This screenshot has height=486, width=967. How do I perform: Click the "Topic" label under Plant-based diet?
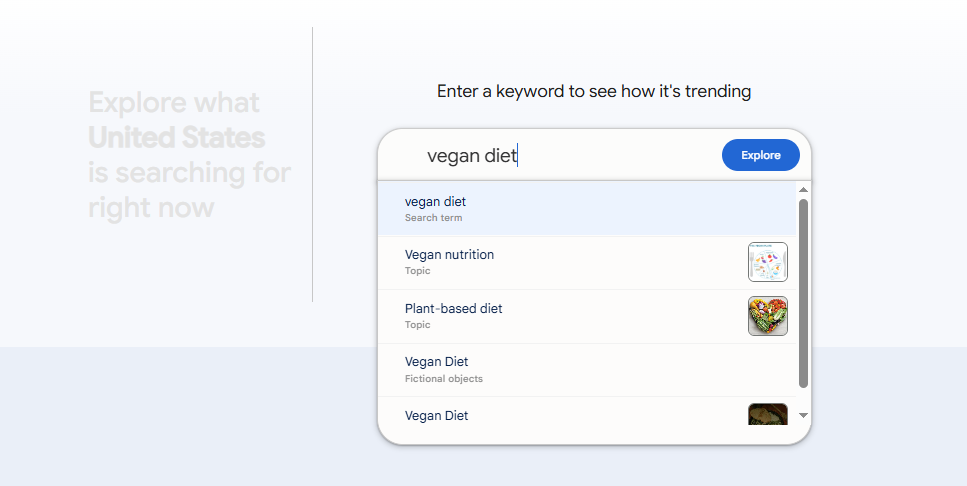coord(418,325)
